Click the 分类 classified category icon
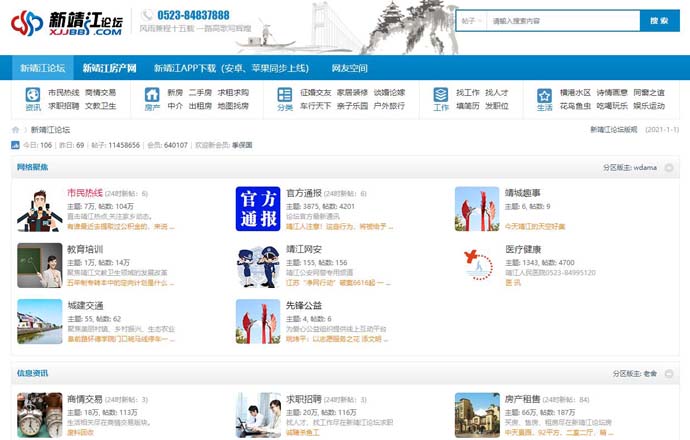 point(285,99)
